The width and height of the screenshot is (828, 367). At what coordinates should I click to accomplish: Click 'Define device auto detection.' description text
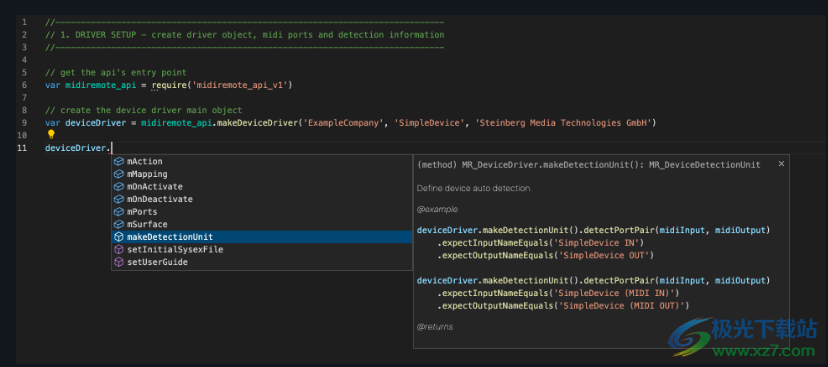474,188
